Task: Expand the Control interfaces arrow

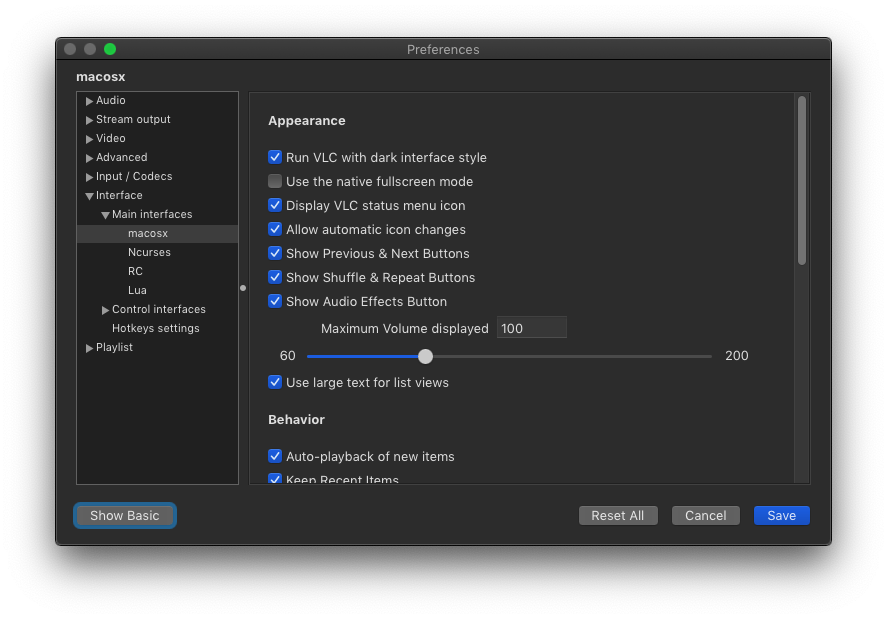Action: [105, 310]
